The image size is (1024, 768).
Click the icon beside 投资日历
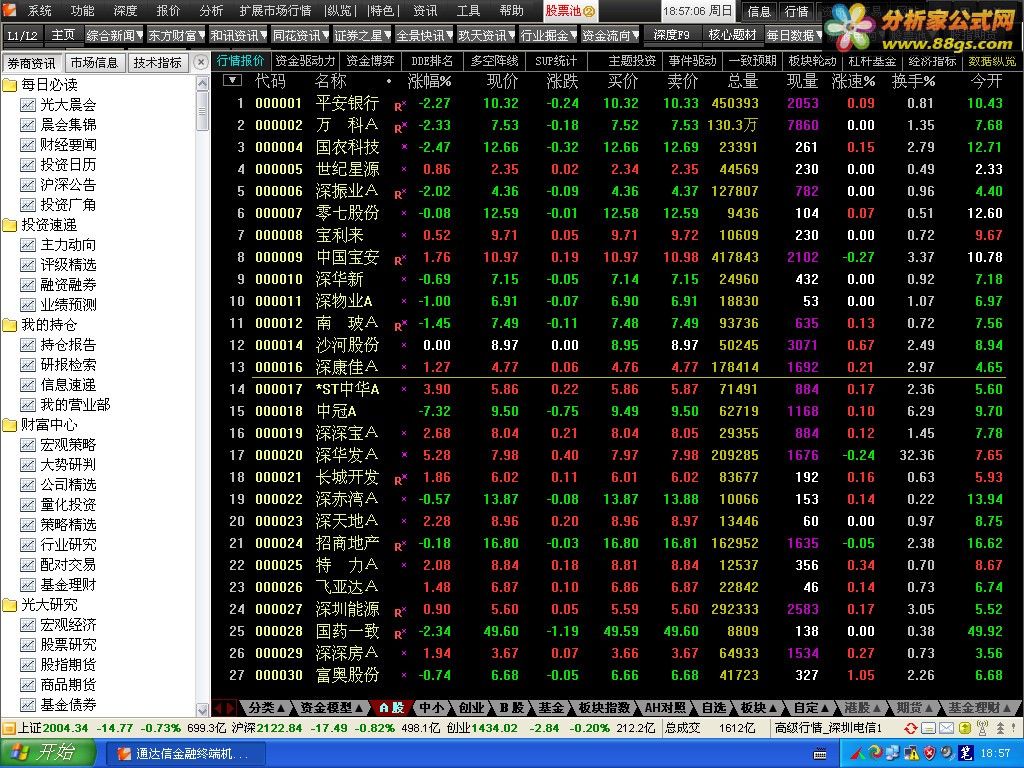(27, 165)
